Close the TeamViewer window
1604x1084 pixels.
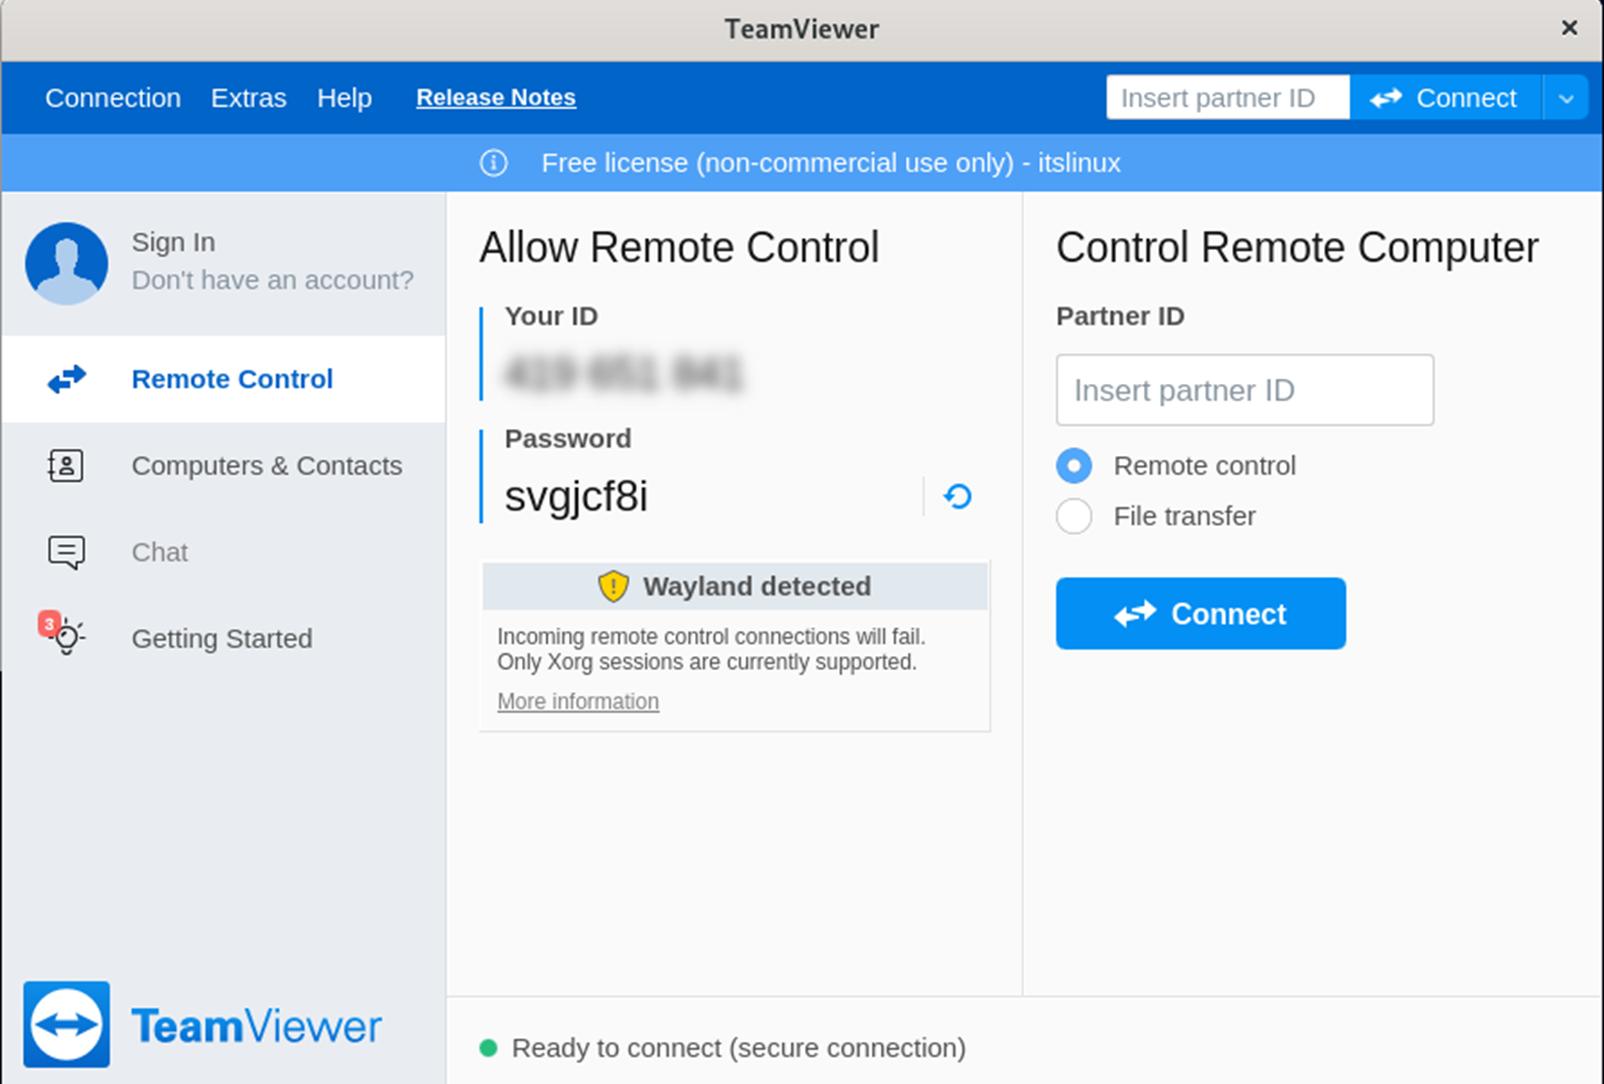pos(1570,28)
